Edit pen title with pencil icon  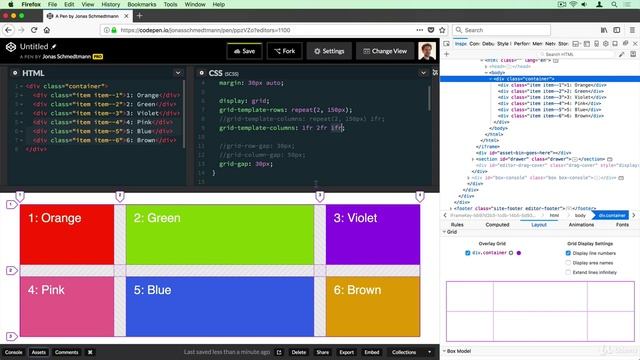(53, 47)
